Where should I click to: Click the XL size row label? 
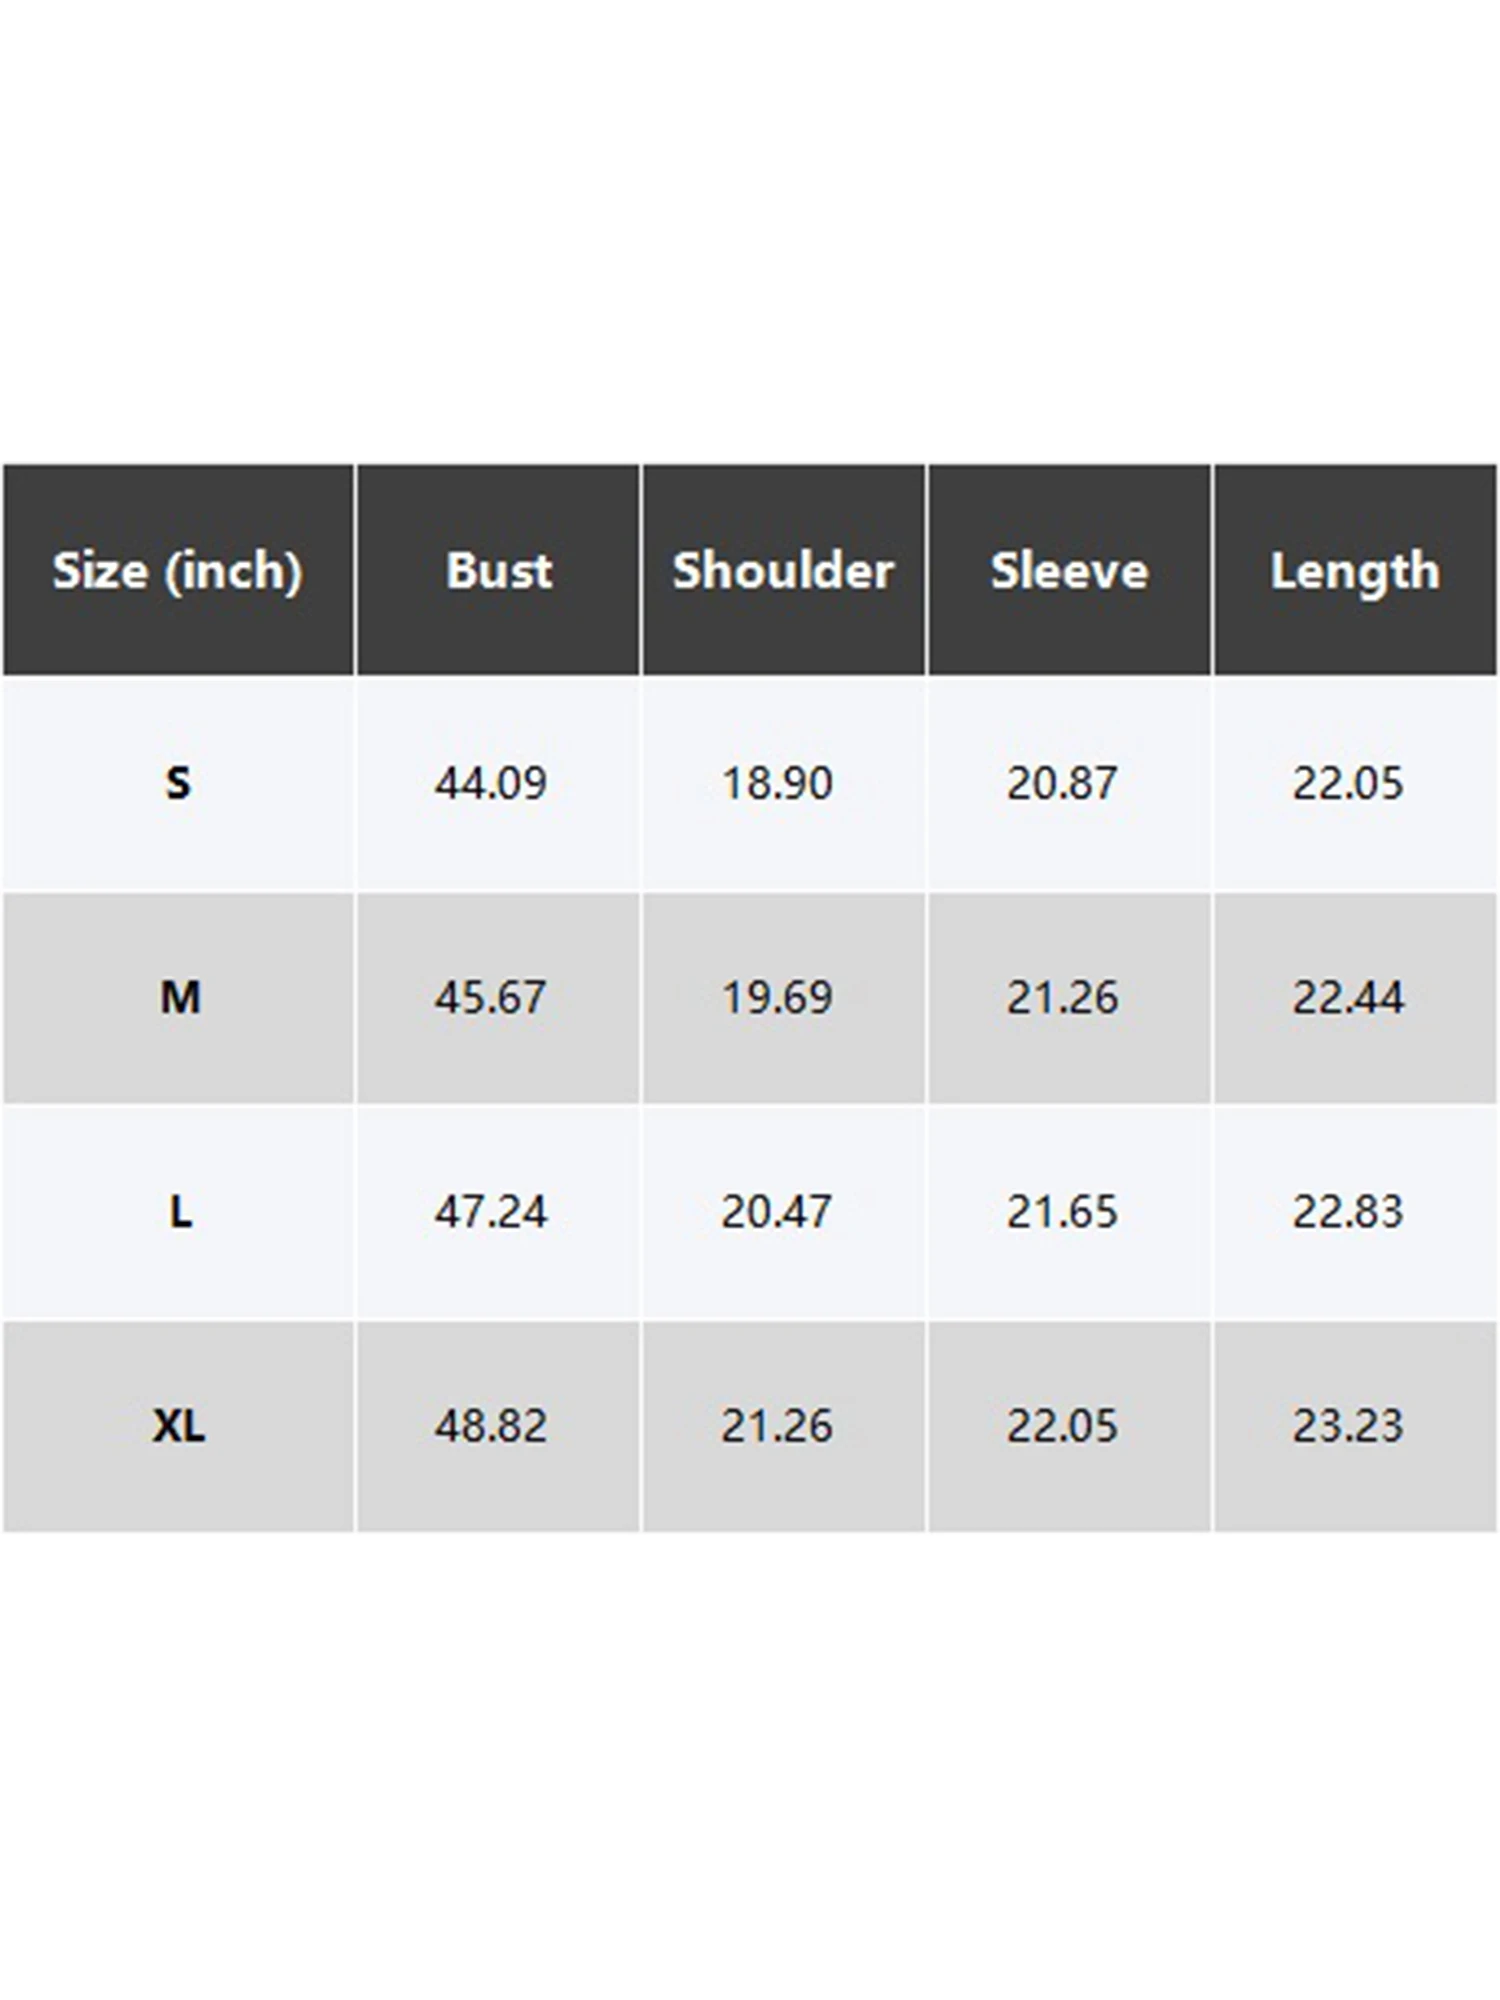[x=179, y=1426]
